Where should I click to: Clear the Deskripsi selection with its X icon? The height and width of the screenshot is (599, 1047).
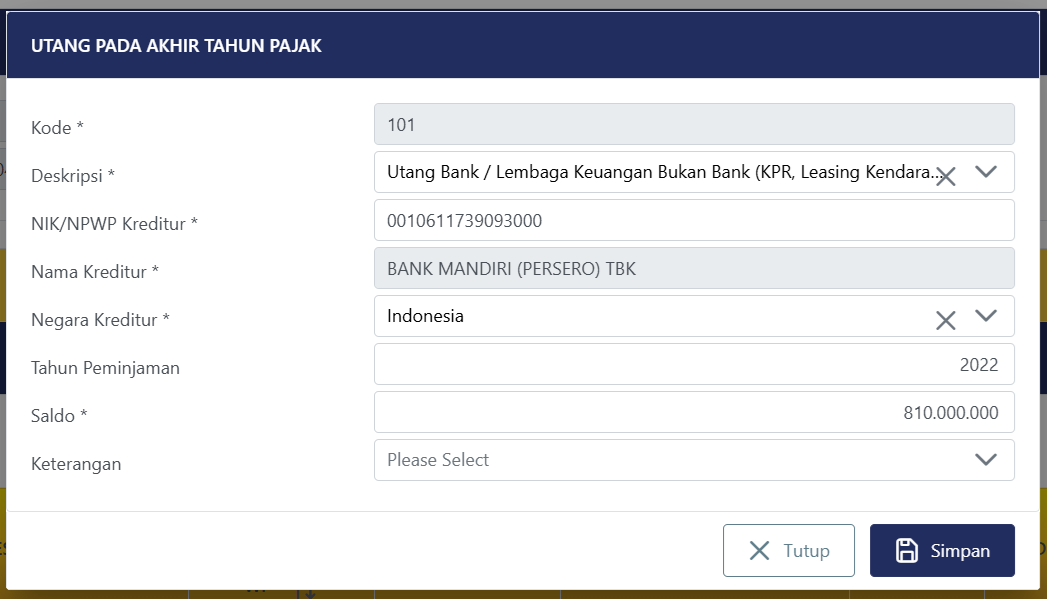pos(945,177)
